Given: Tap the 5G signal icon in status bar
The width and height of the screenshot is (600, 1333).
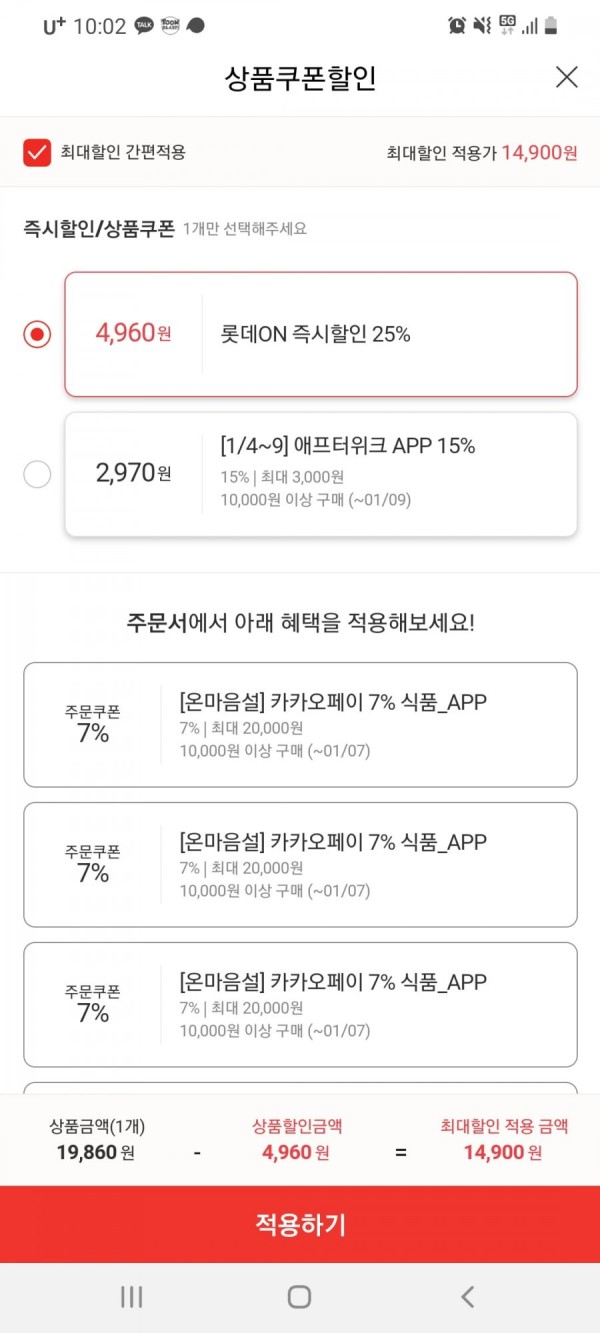Looking at the screenshot, I should (x=507, y=26).
